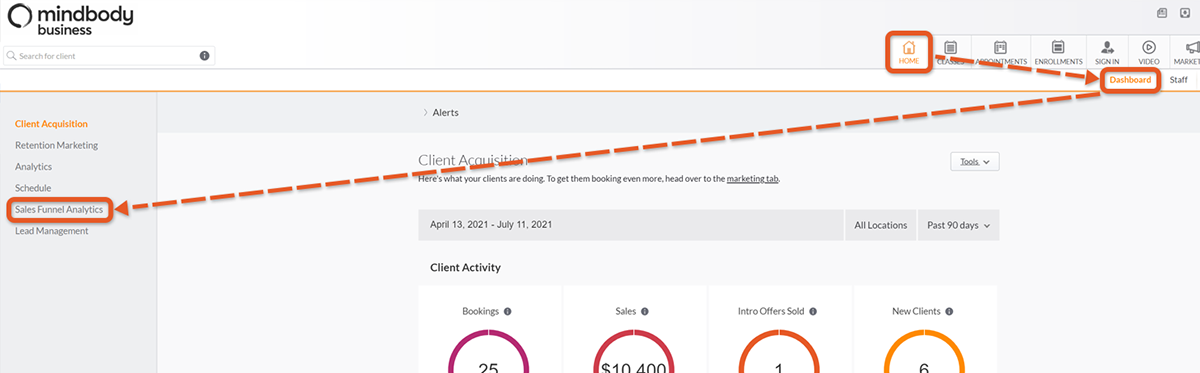Click the Client Activity heading
1200x373 pixels.
tap(465, 268)
